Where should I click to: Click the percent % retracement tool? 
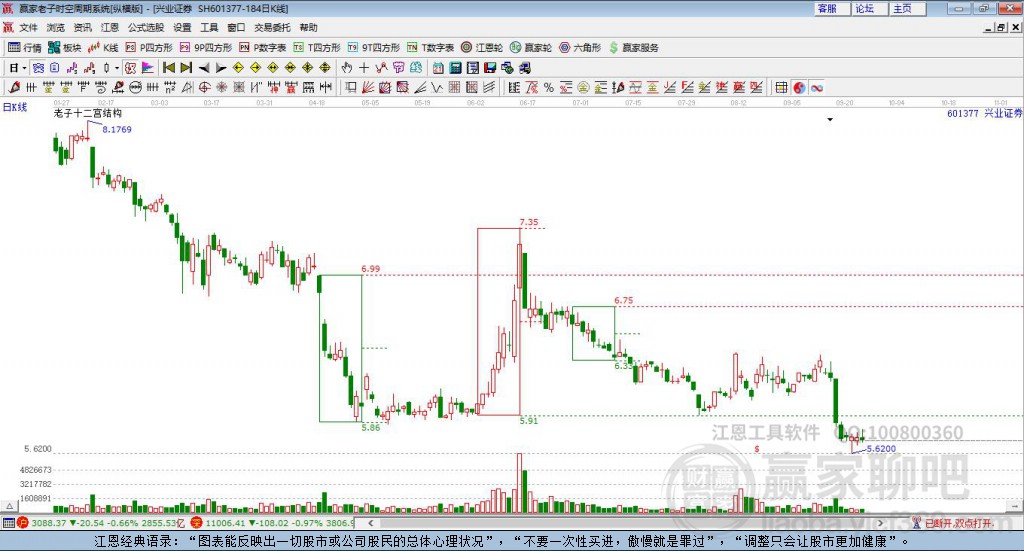click(x=549, y=87)
